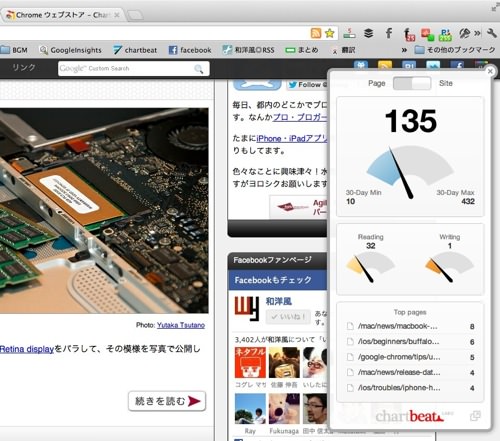This screenshot has width=500, height=441.
Task: Click the リンク menu in the site navigation
Action: point(24,68)
